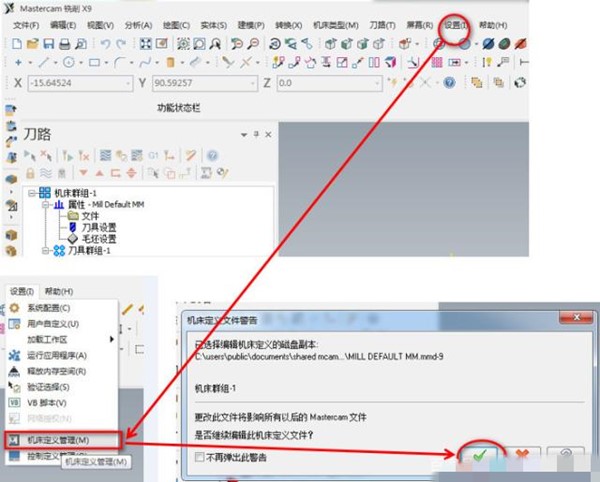Open the 刀路 panel options dropdown arrow
This screenshot has width=600, height=482.
point(244,135)
